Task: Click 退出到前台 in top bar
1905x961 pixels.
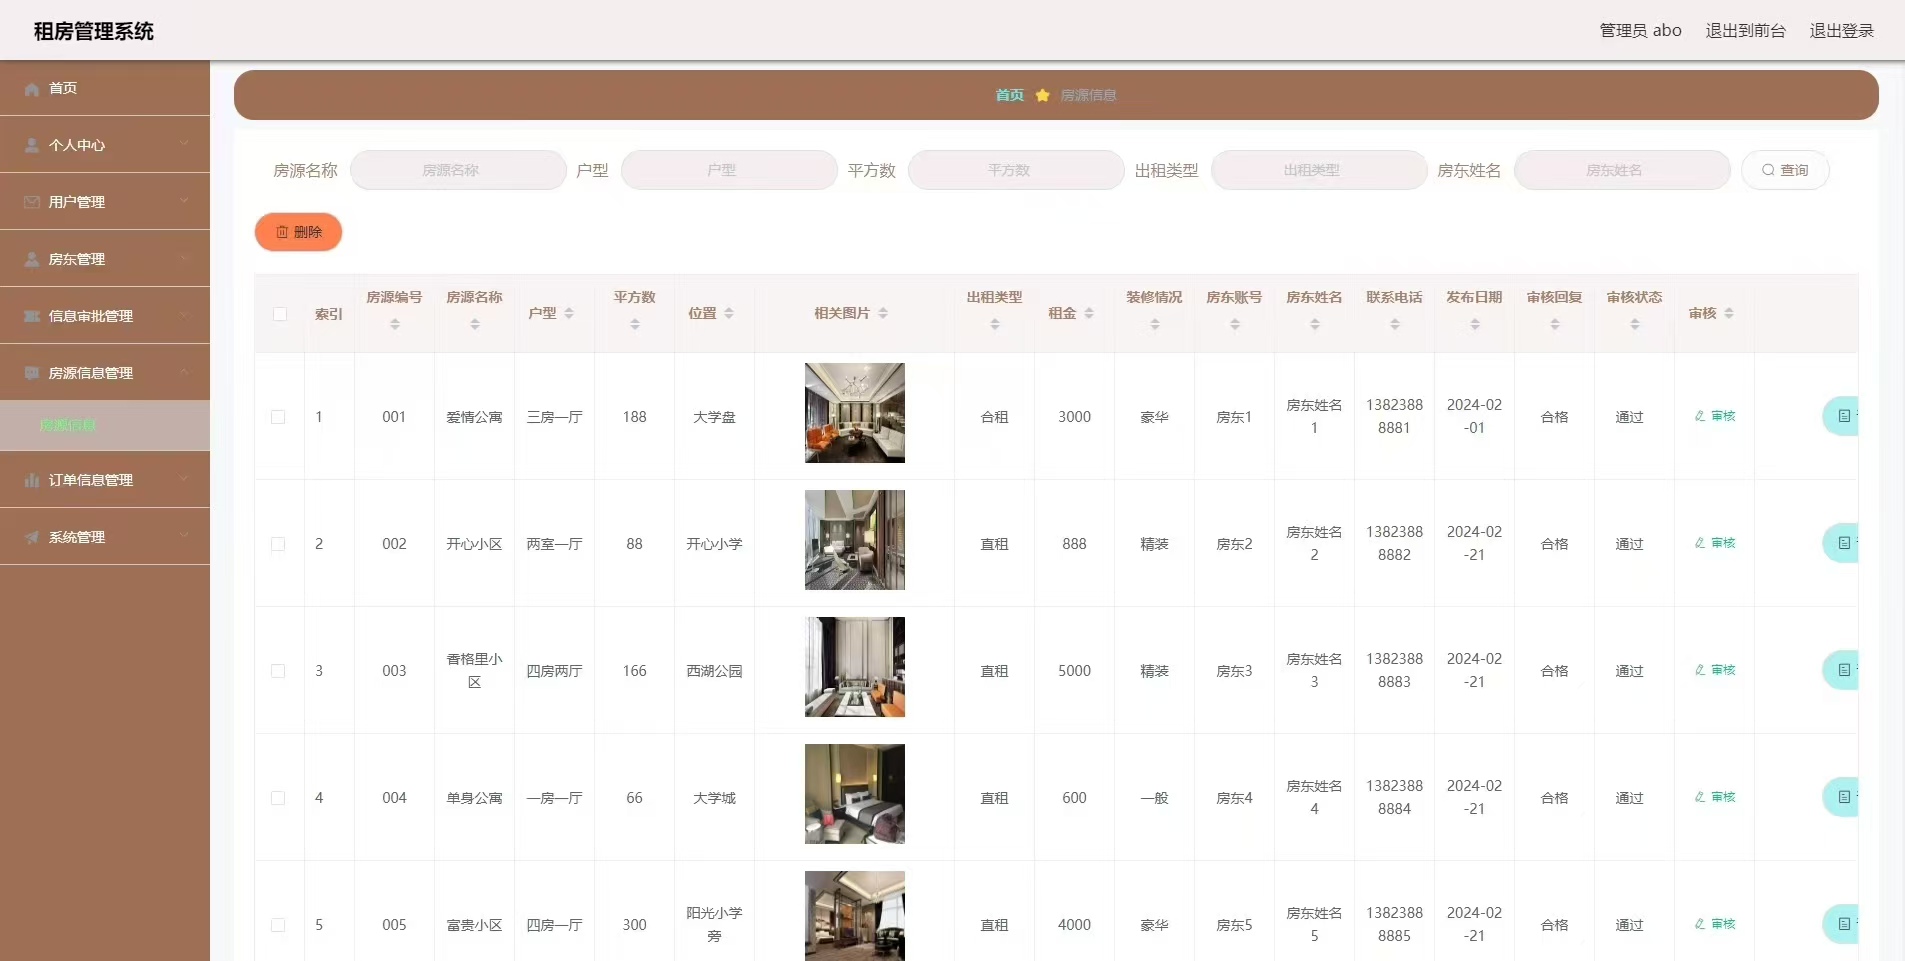Action: pos(1745,31)
